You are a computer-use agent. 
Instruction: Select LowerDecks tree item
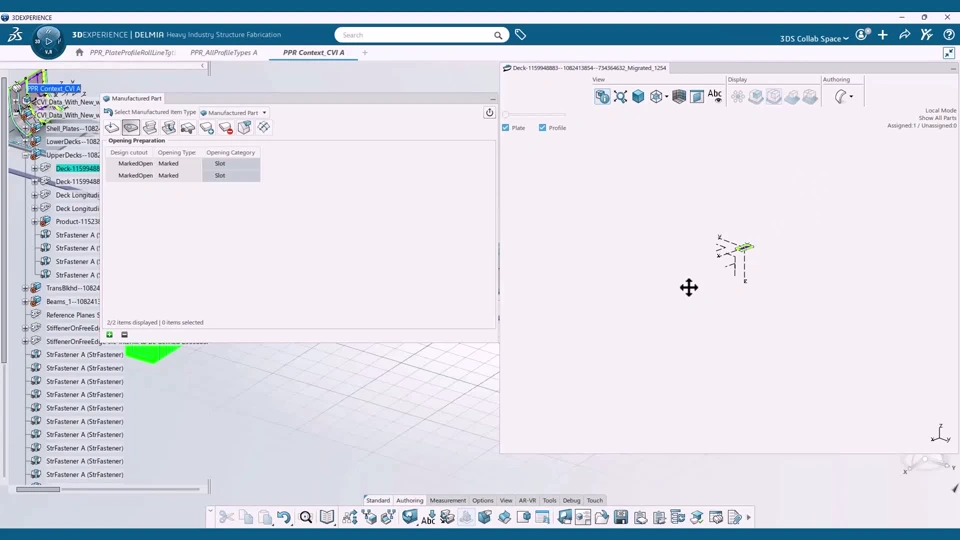tap(72, 142)
